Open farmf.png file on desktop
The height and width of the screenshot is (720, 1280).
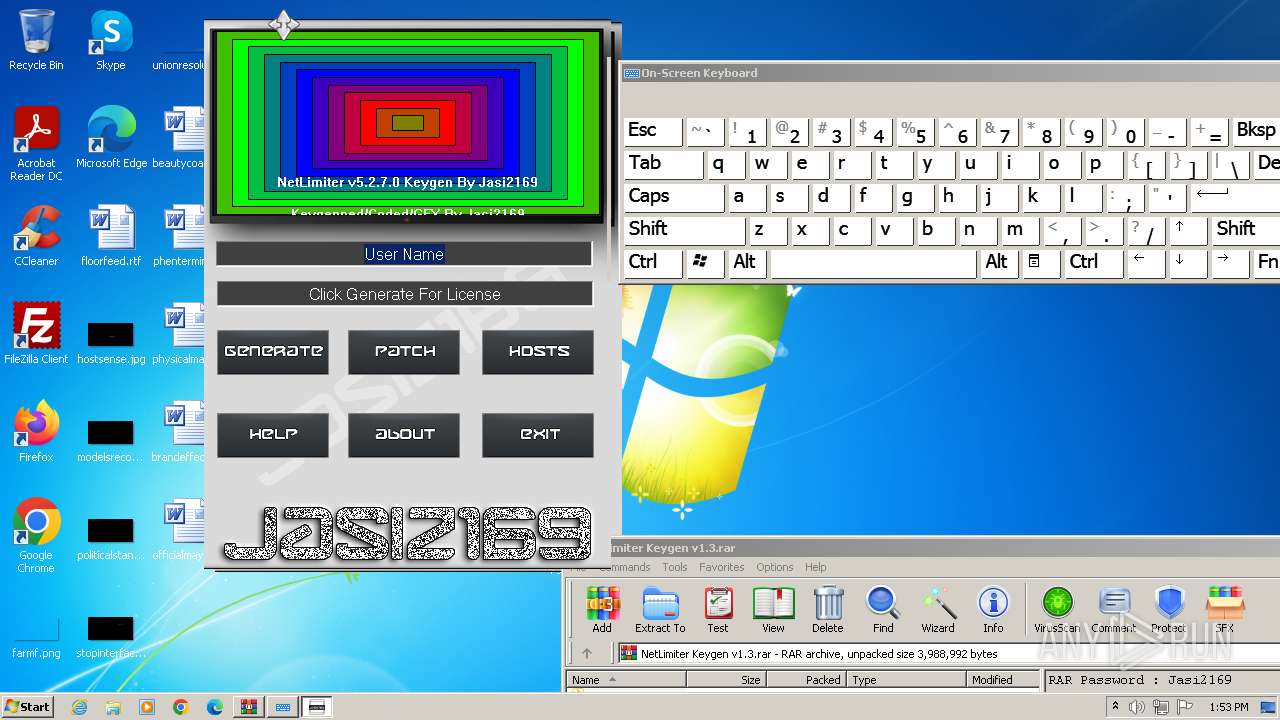point(36,638)
